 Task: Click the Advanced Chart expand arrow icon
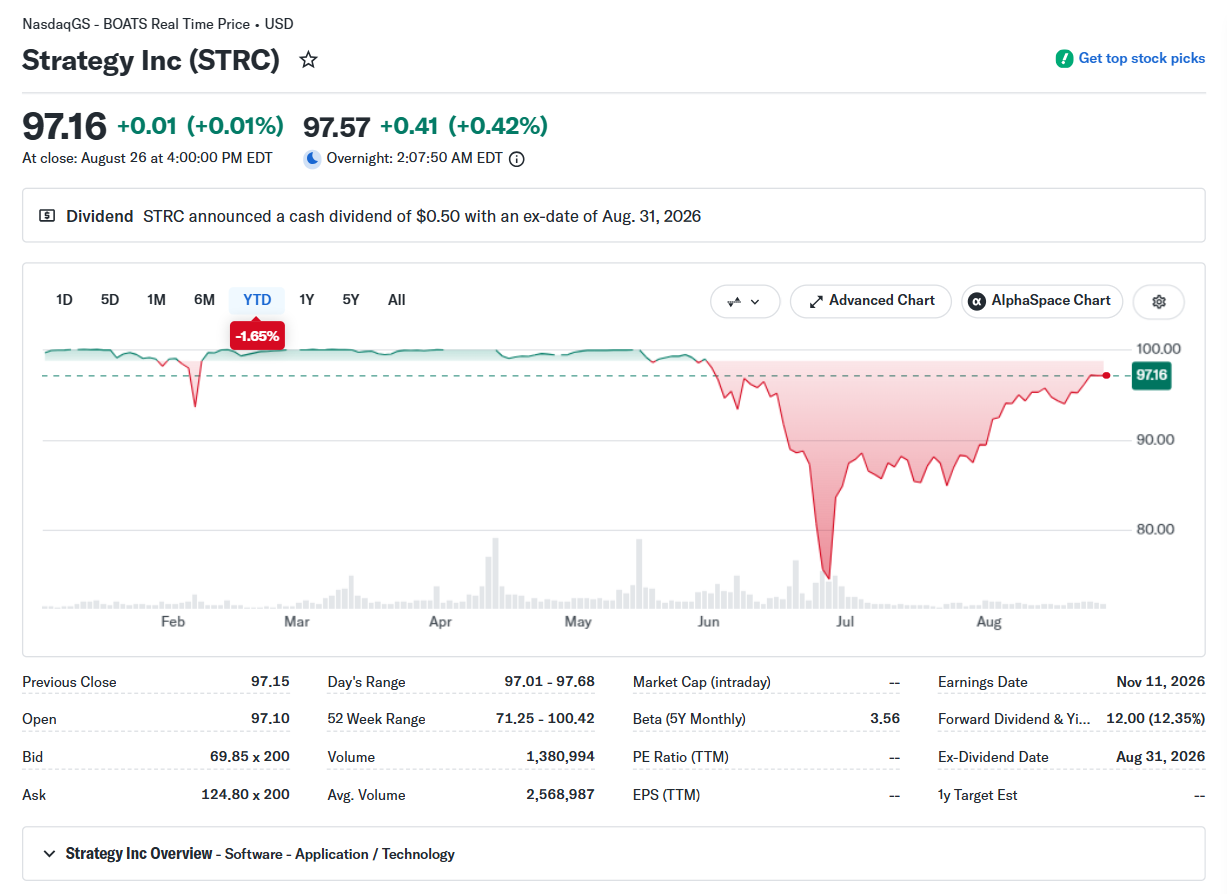(815, 301)
